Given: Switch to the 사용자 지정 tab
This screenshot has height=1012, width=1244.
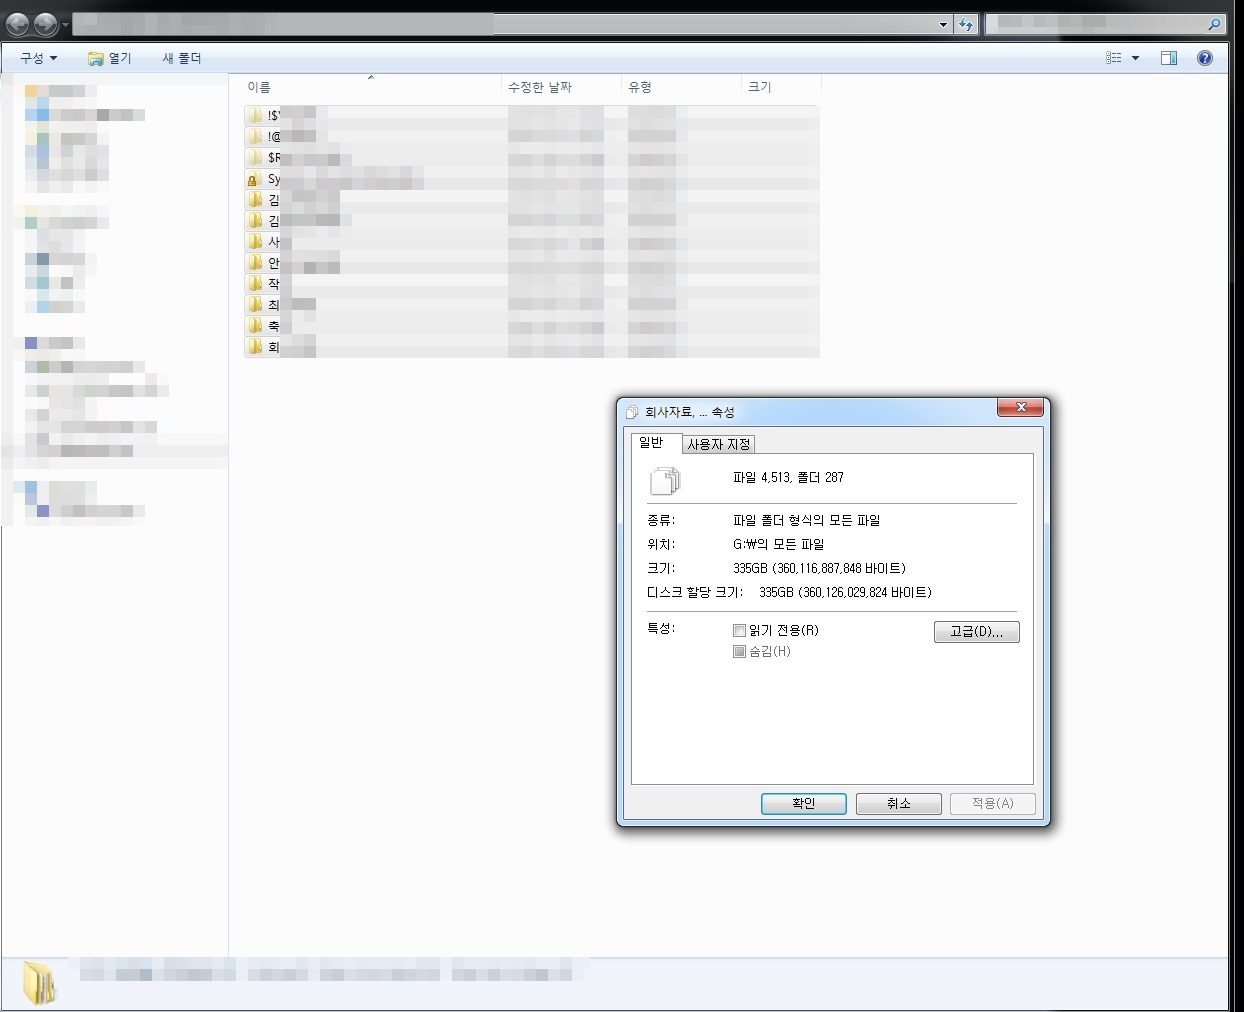Looking at the screenshot, I should coord(718,444).
